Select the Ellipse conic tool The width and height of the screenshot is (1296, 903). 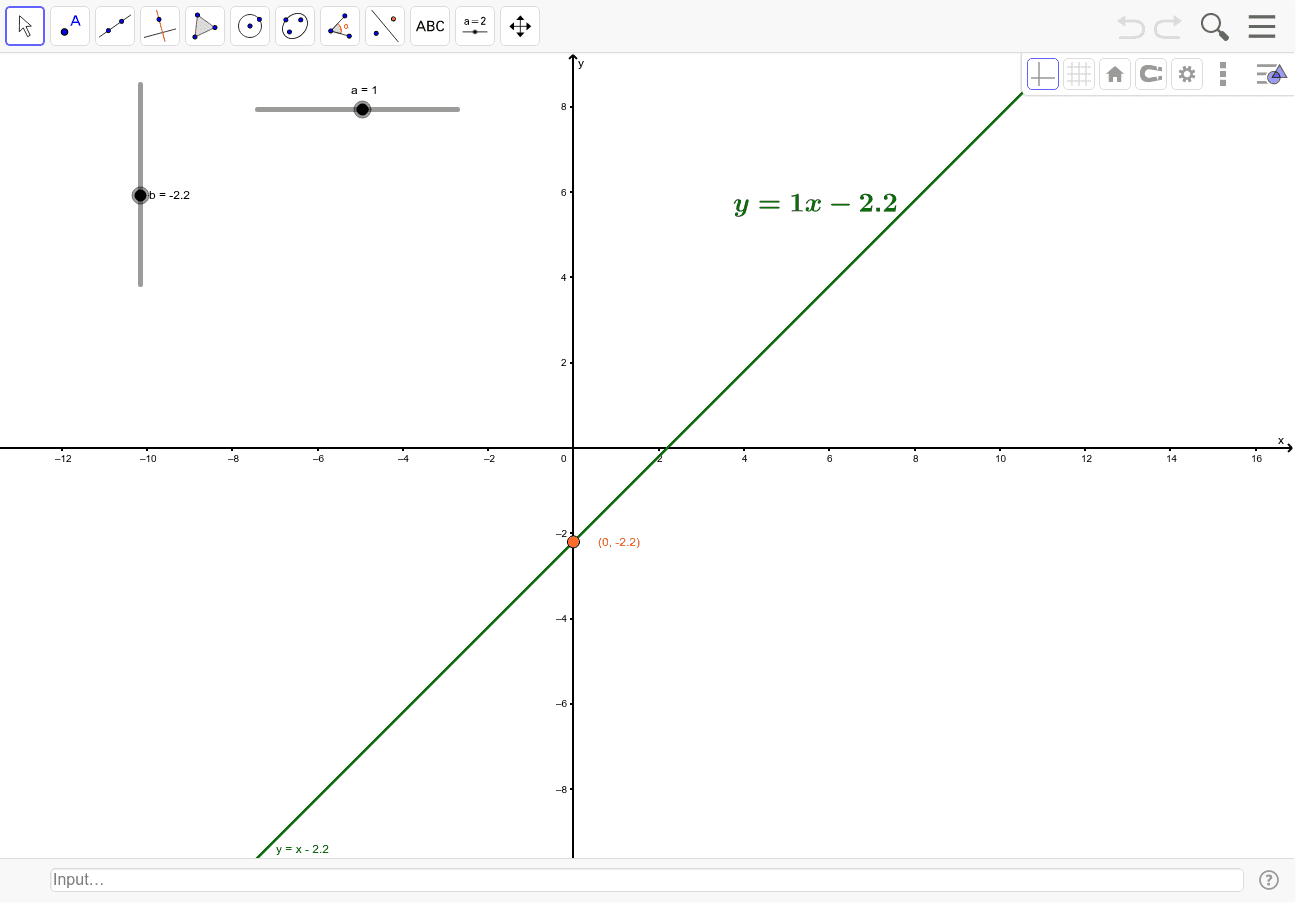pos(295,26)
